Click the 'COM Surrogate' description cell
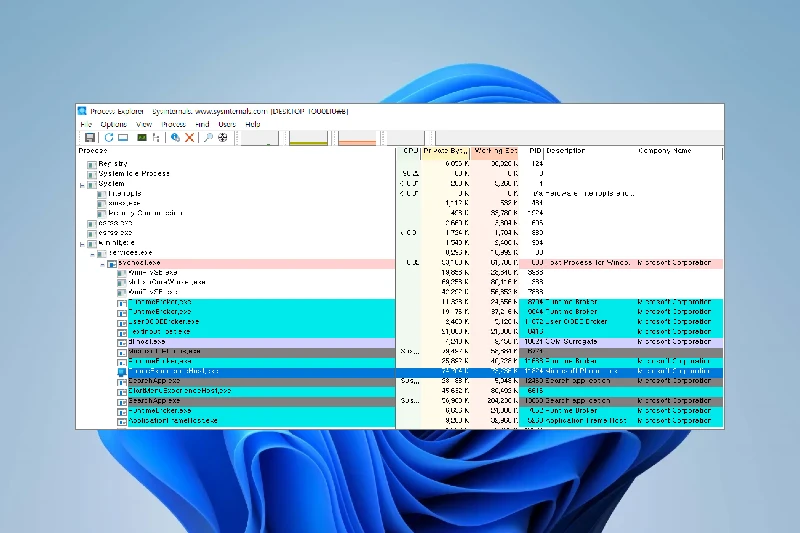Screen dimensions: 800x533 click(x=571, y=342)
